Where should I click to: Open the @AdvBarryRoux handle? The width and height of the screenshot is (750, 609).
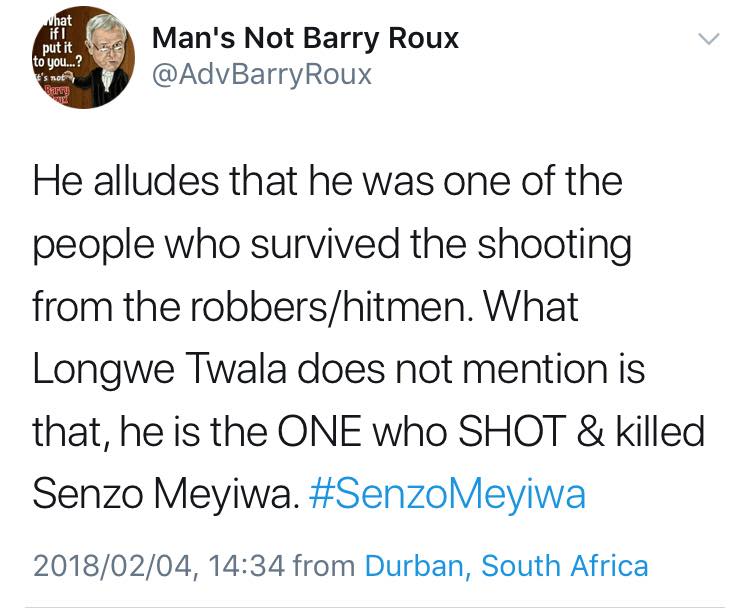[262, 75]
